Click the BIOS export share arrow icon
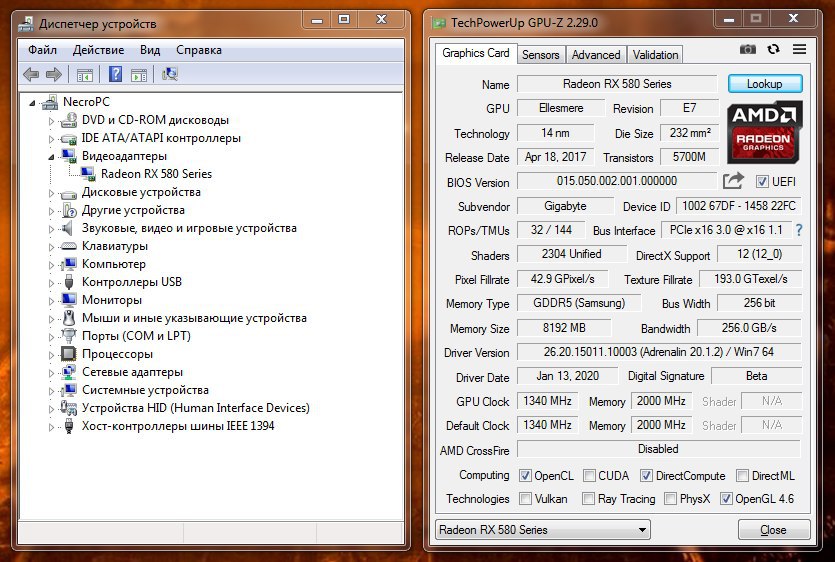Image resolution: width=835 pixels, height=562 pixels. tap(733, 181)
